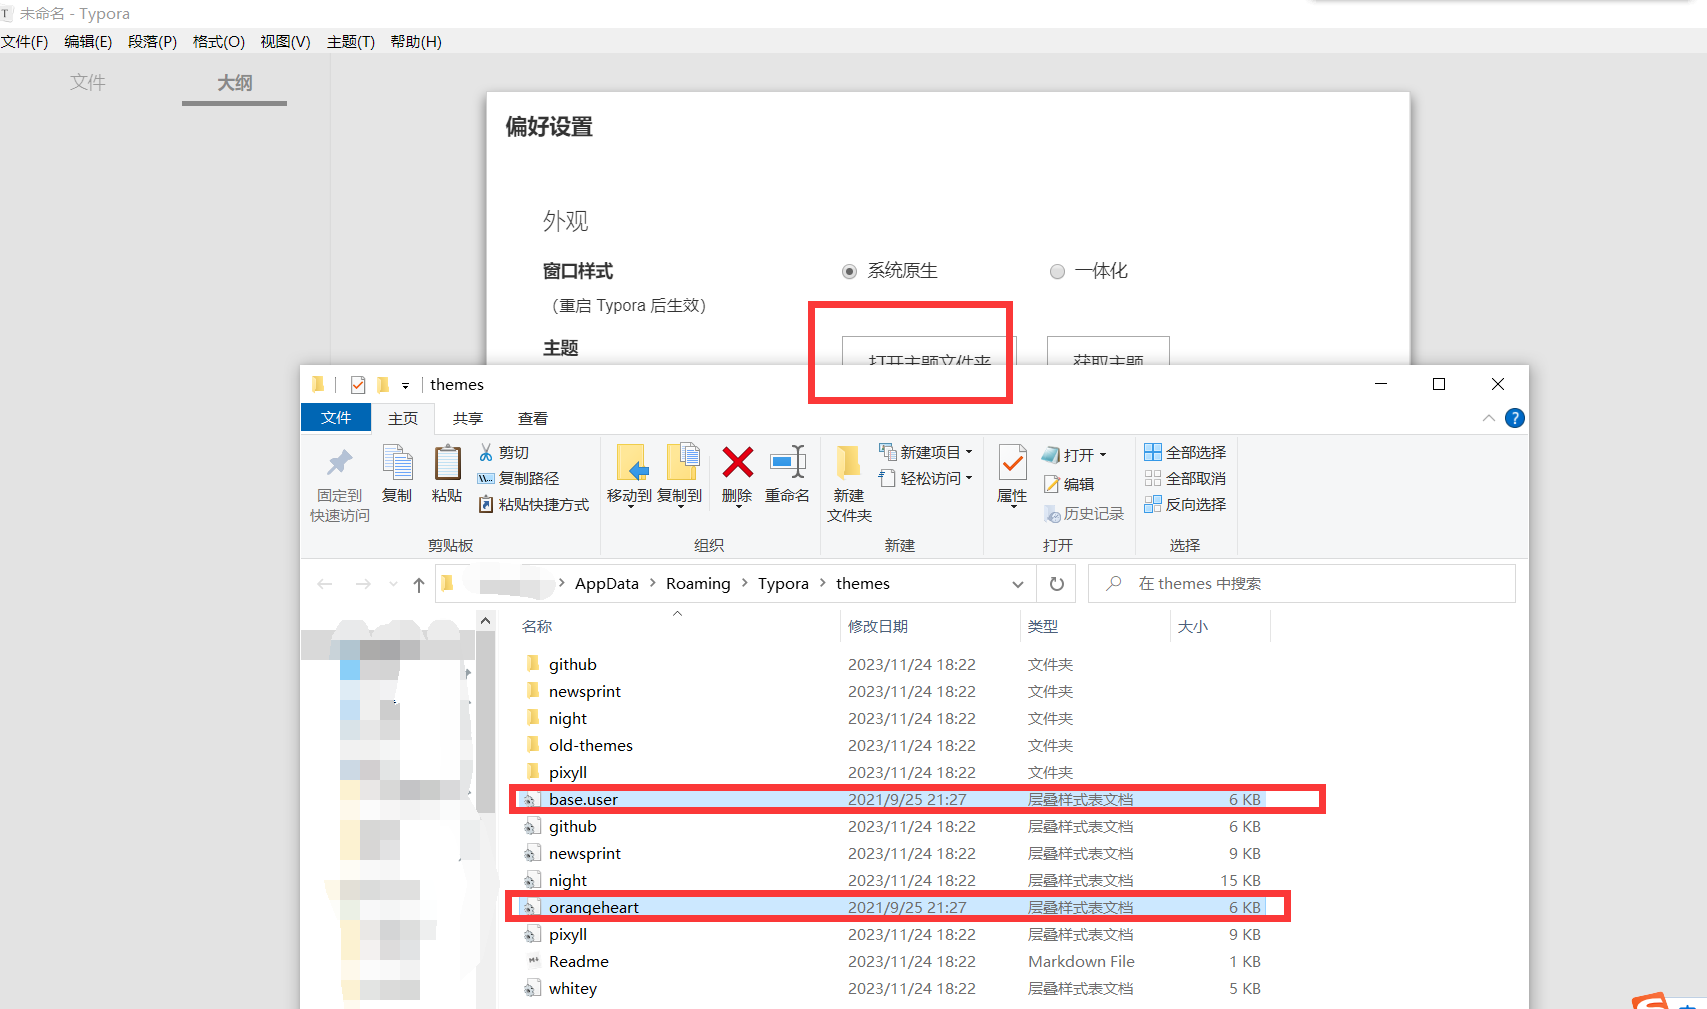Open Typora's 格式(O) menu
Image resolution: width=1707 pixels, height=1009 pixels.
[218, 42]
